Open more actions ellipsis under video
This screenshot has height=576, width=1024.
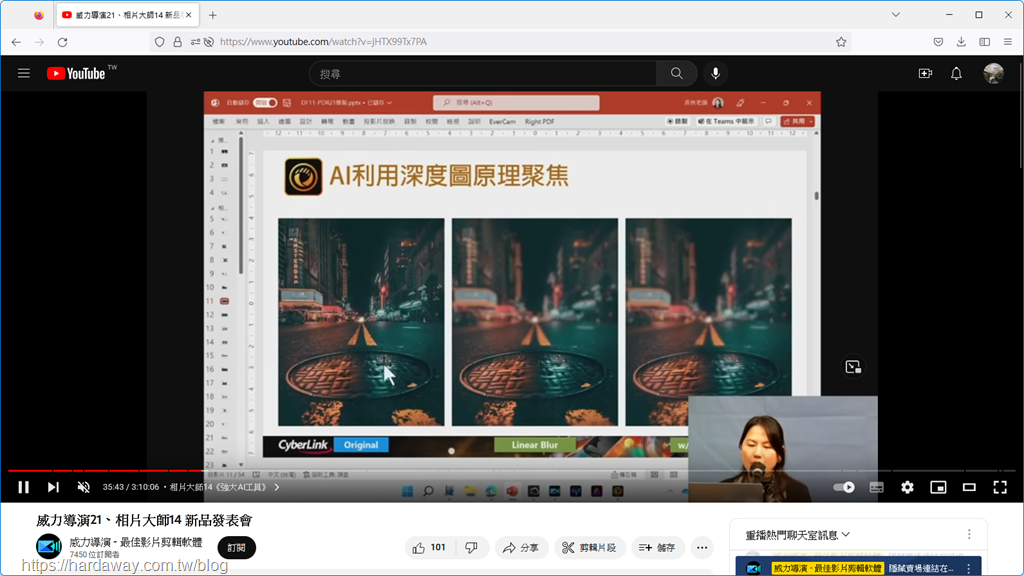point(702,548)
